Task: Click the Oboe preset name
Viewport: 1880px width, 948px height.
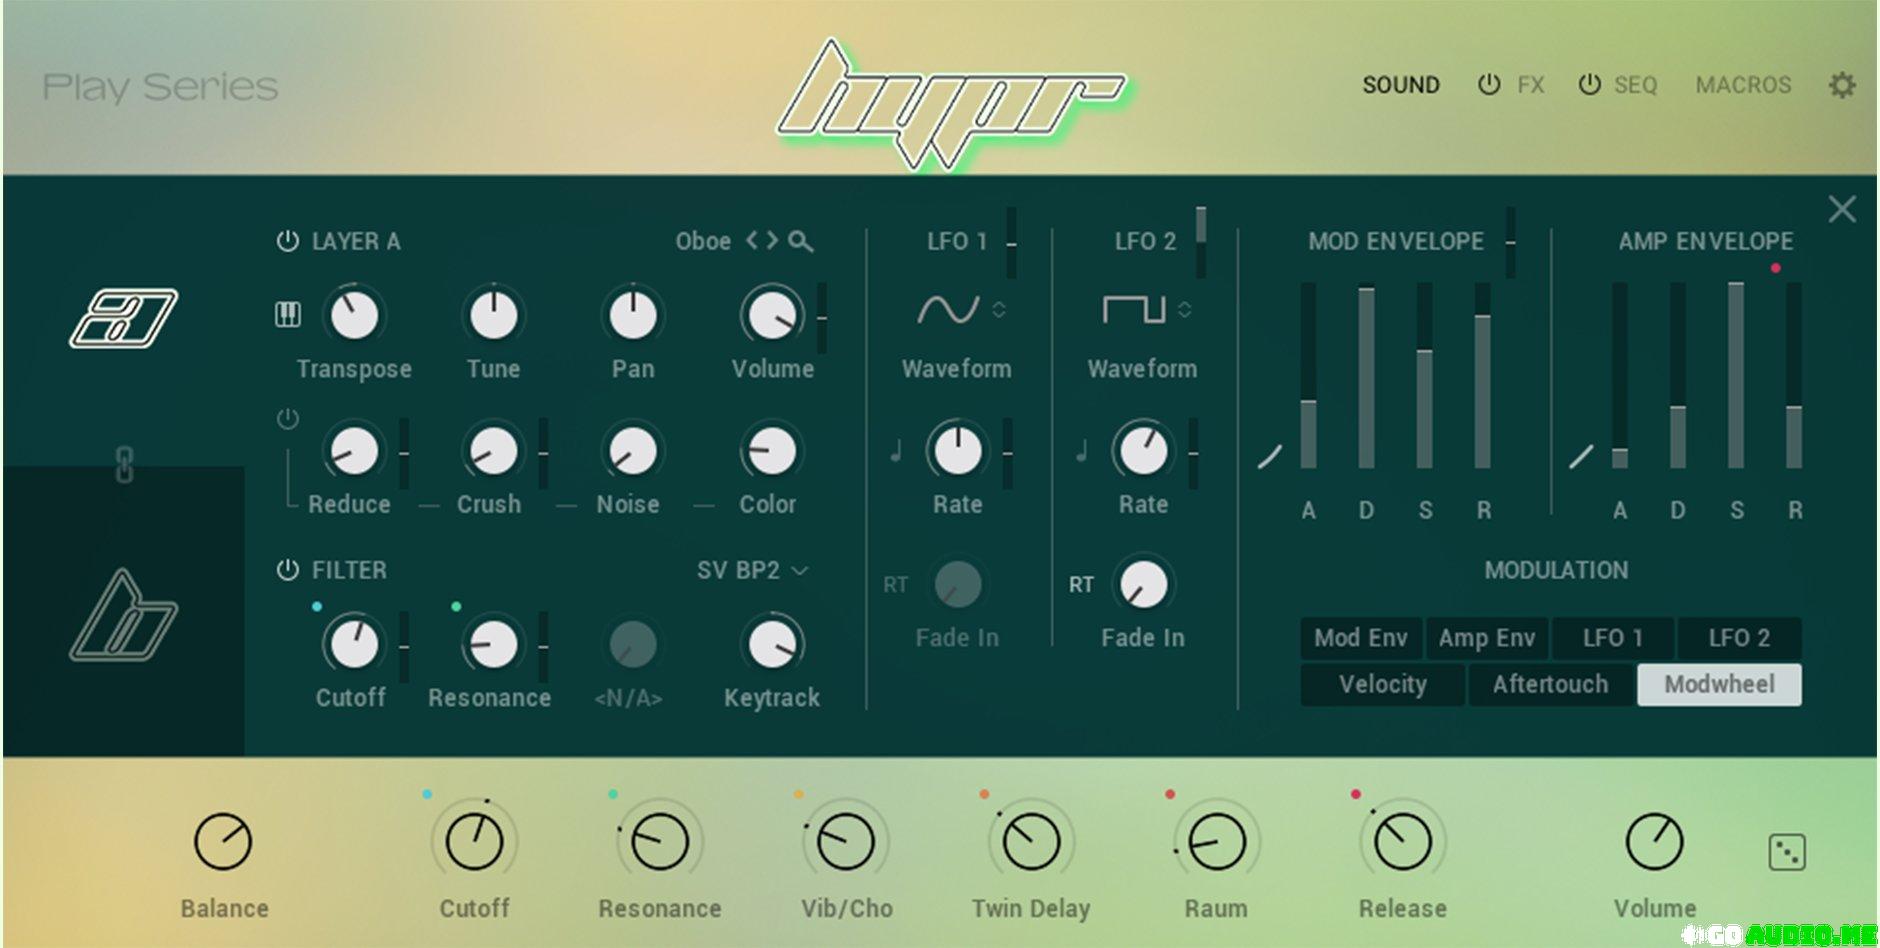Action: coord(703,241)
